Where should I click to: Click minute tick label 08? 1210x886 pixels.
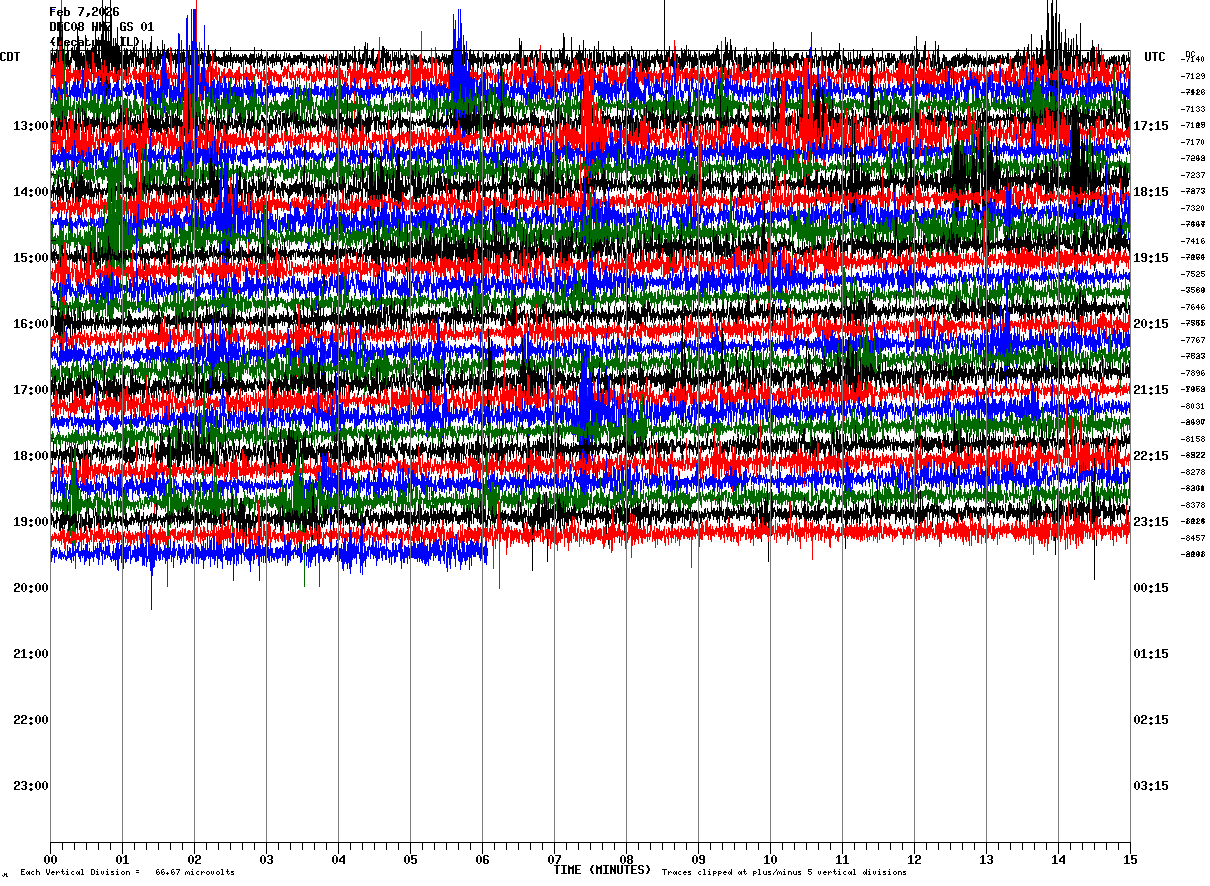[626, 859]
